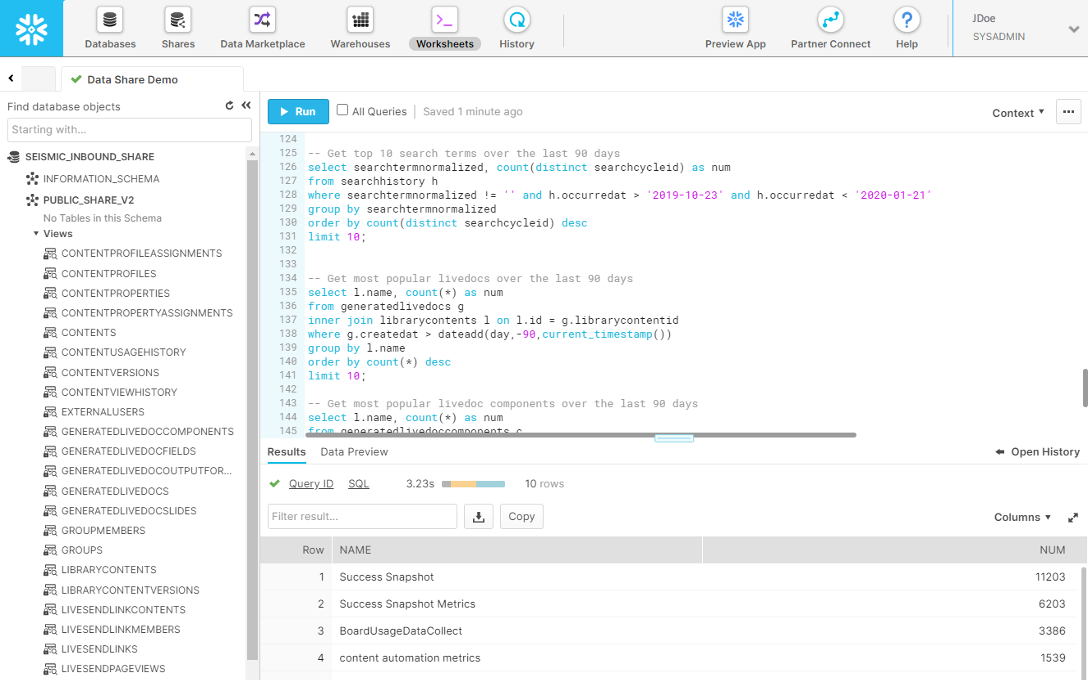
Task: Launch Preview App
Action: (735, 20)
